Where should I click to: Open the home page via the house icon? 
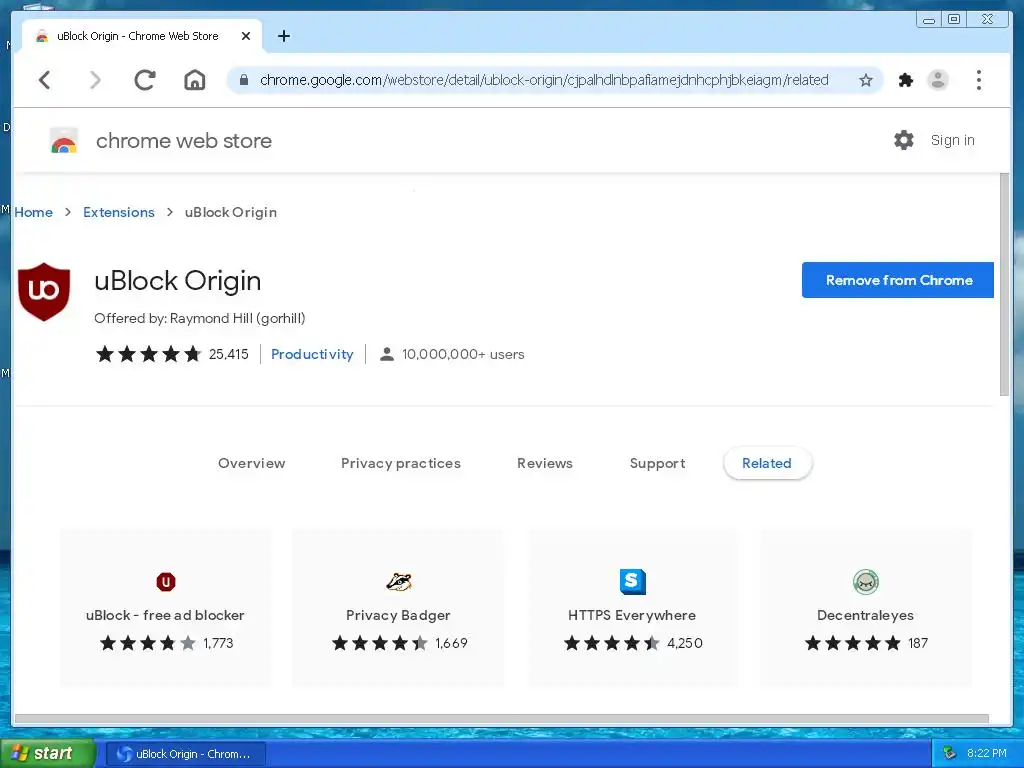(x=195, y=80)
